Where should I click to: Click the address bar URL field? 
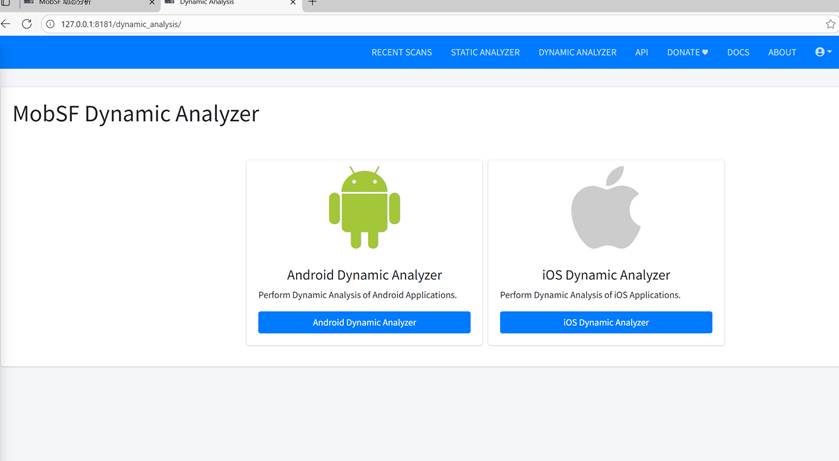tap(439, 24)
